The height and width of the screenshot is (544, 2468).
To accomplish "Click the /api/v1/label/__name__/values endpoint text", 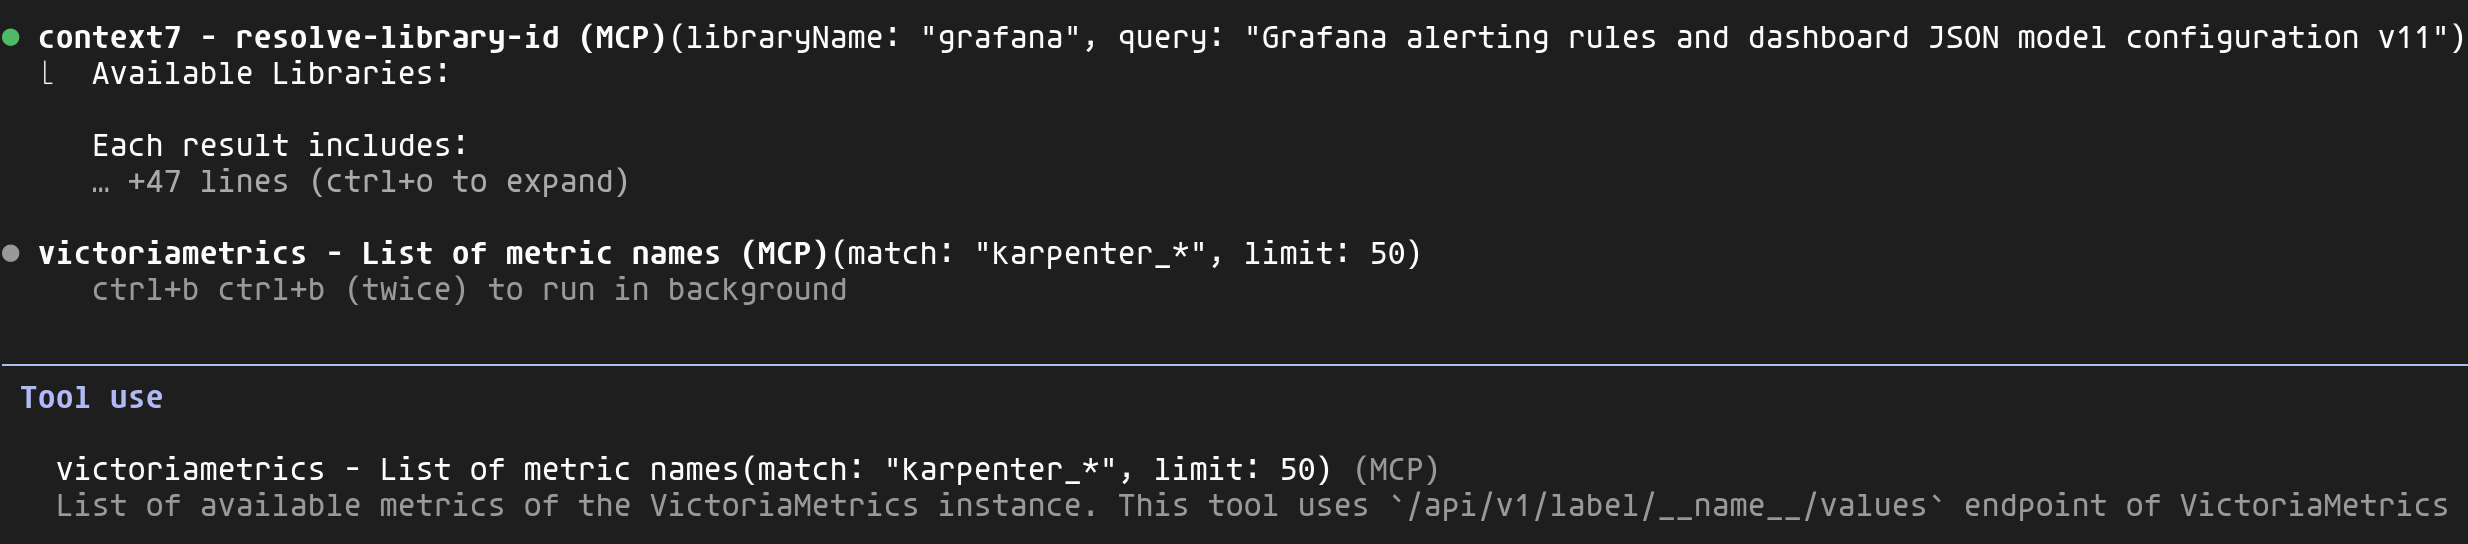I will coord(1667,506).
